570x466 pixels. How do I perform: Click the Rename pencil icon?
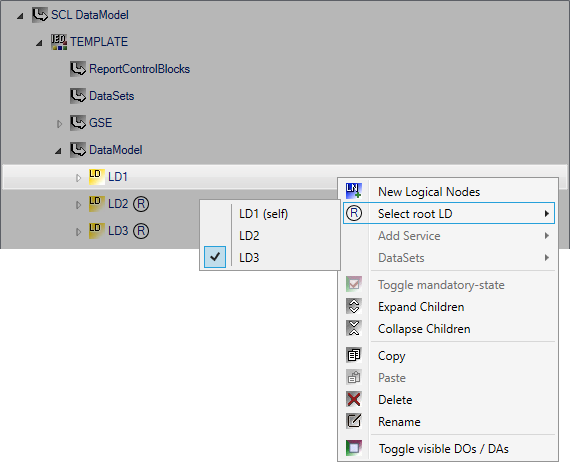tap(354, 421)
